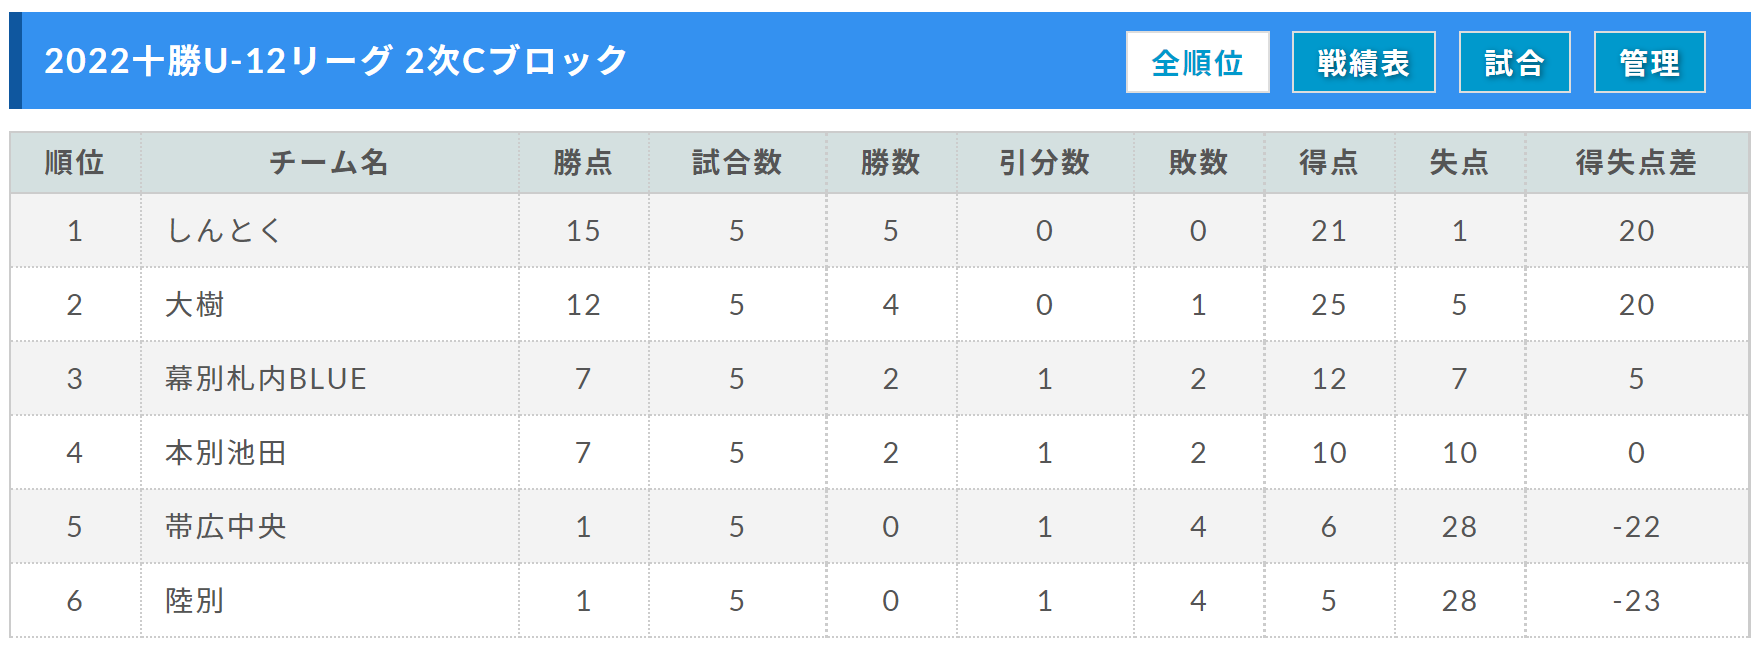Image resolution: width=1757 pixels, height=650 pixels.
Task: Click the 得点 column header
Action: pos(1329,162)
